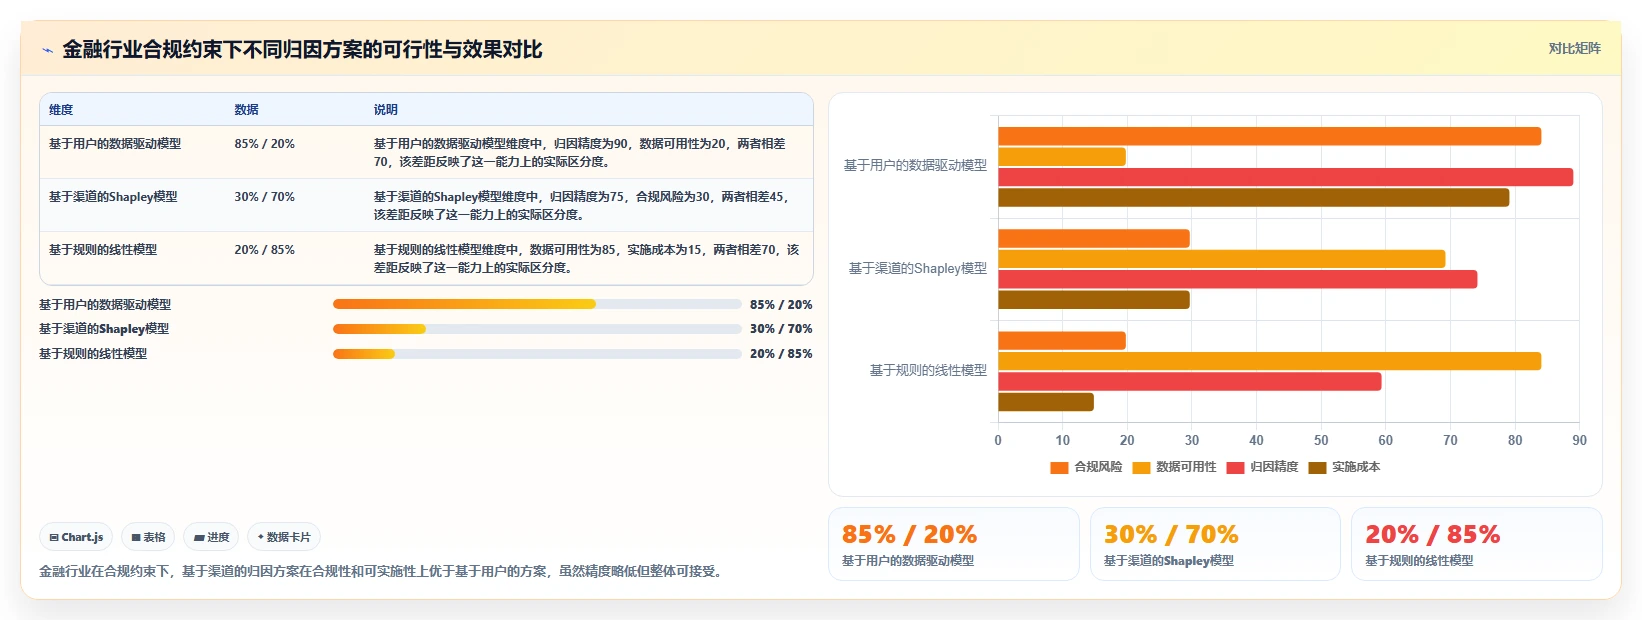
Task: Select table cell 基于规则的线性模型
Action: click(103, 250)
